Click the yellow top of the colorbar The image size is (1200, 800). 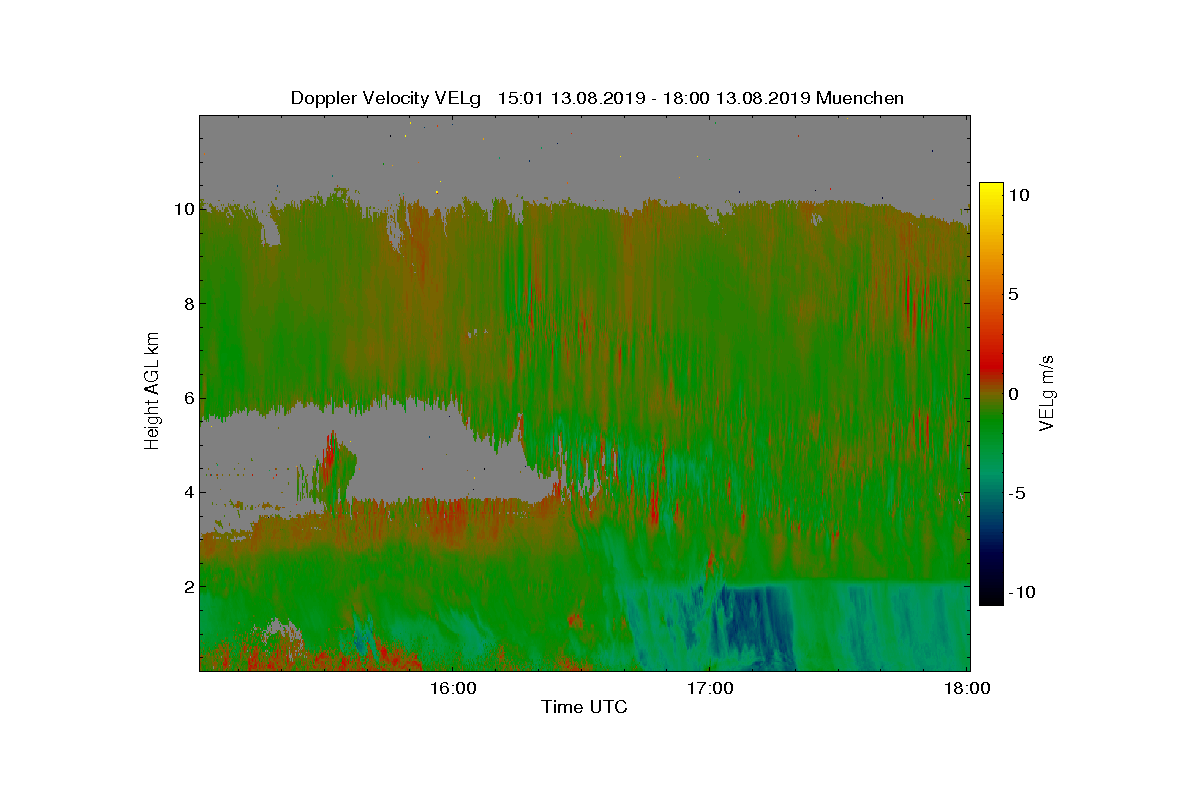pos(991,192)
